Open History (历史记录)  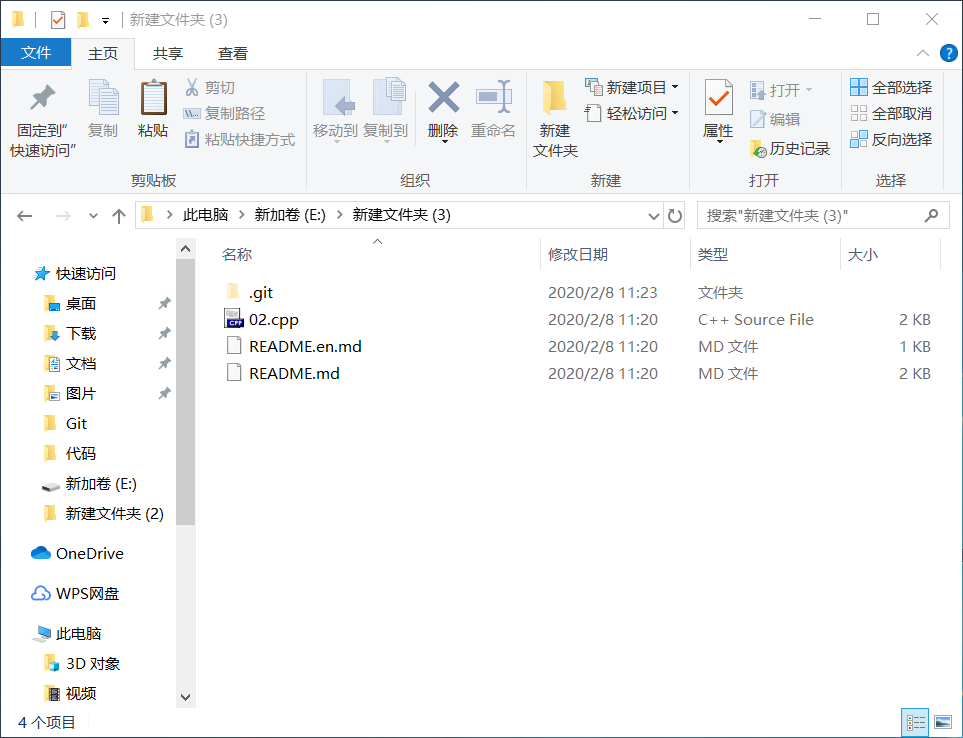pos(790,149)
